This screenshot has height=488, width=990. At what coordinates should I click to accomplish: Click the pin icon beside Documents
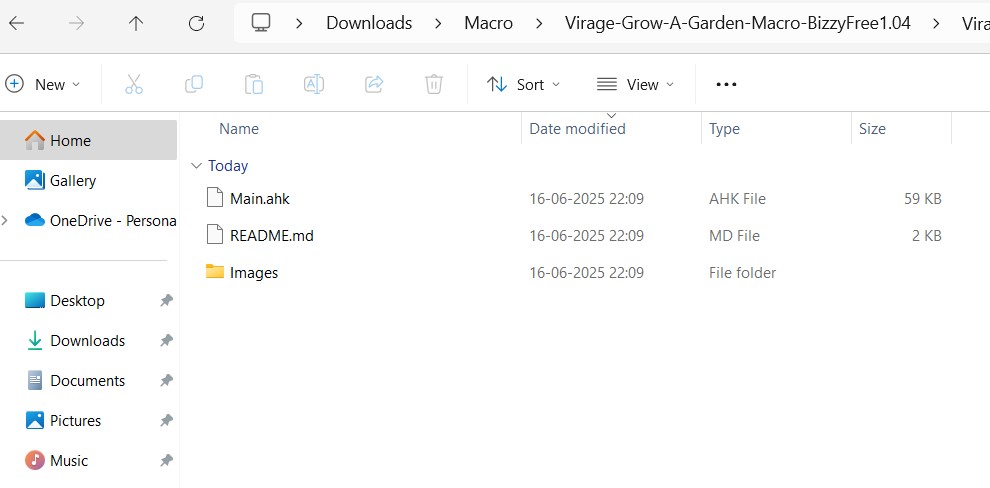coord(166,381)
